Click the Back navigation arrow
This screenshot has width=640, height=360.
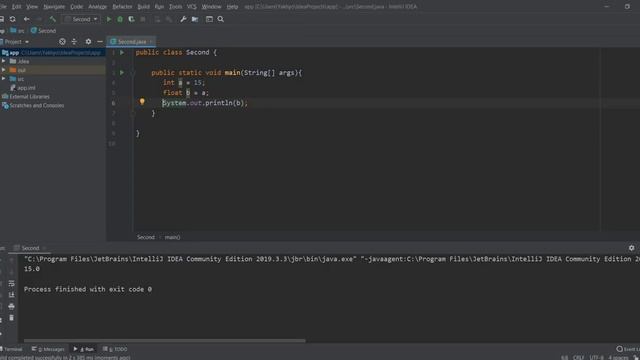[27, 19]
